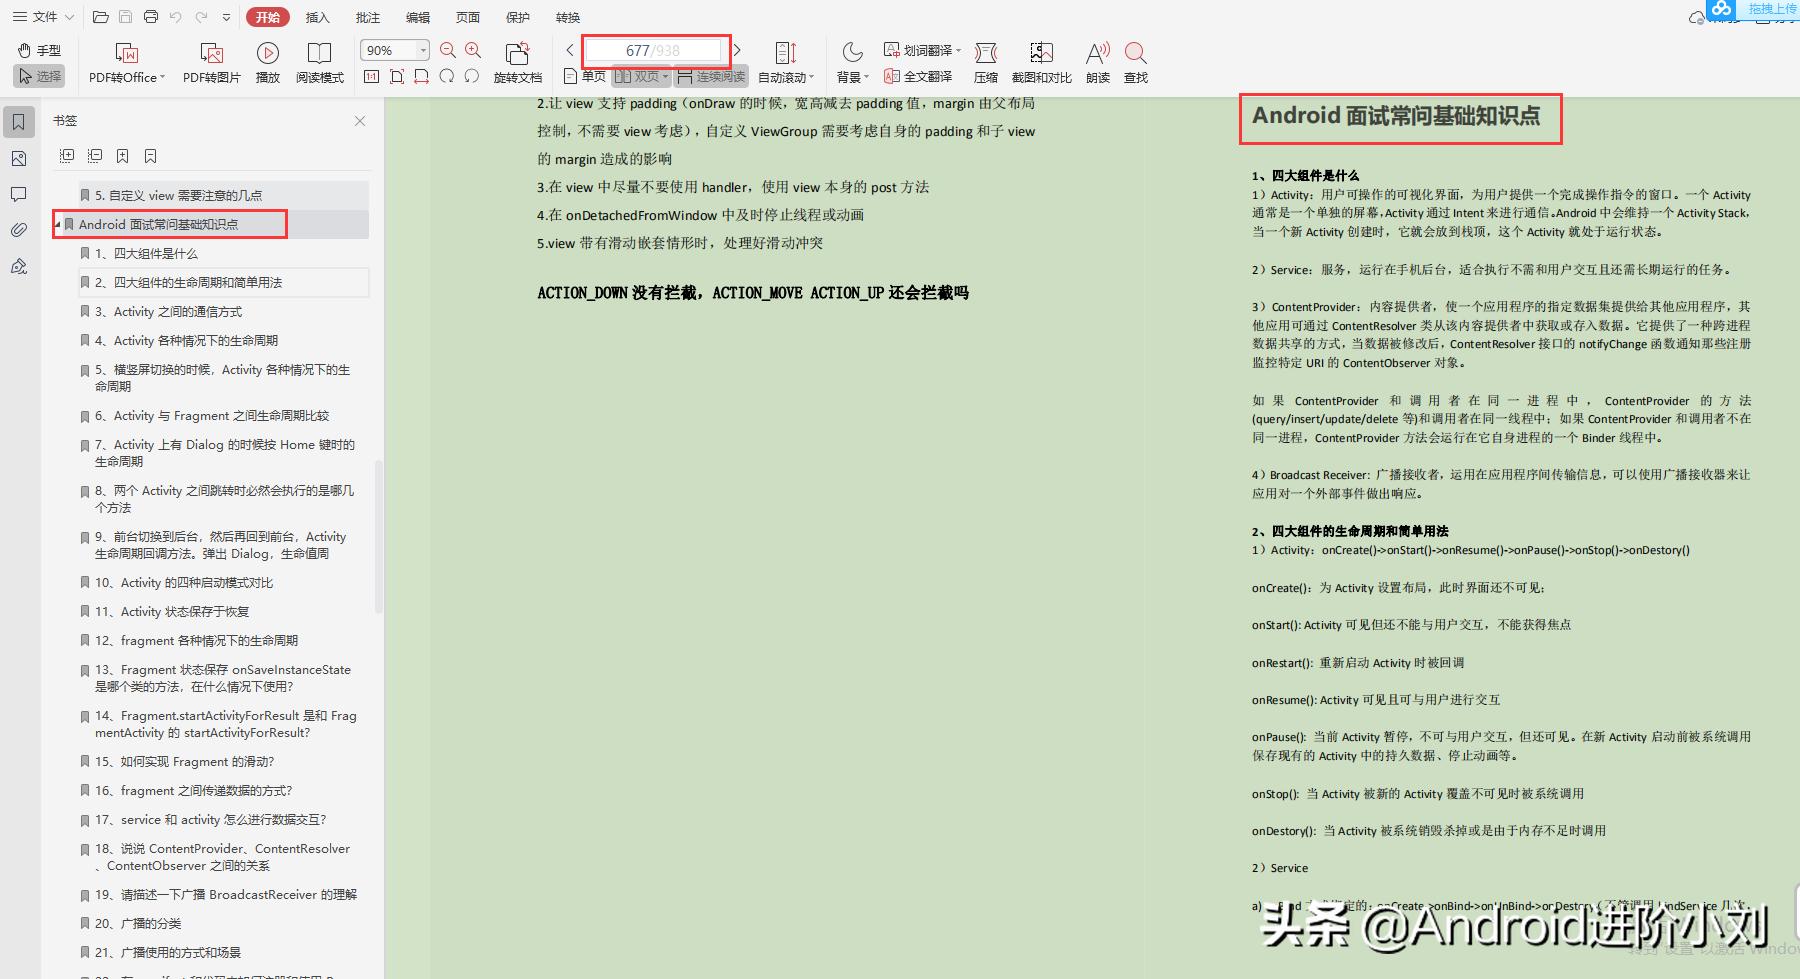1800x979 pixels.
Task: Open a file with the folder icon
Action: 100,17
